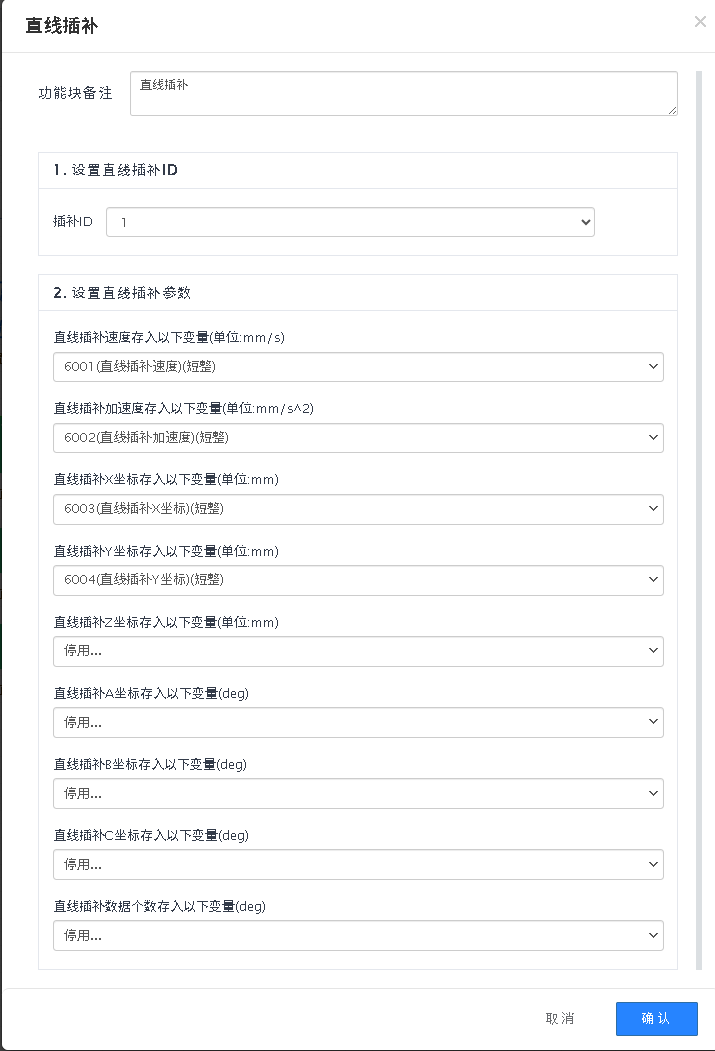Open the 数据个数 variable dropdown

point(358,935)
